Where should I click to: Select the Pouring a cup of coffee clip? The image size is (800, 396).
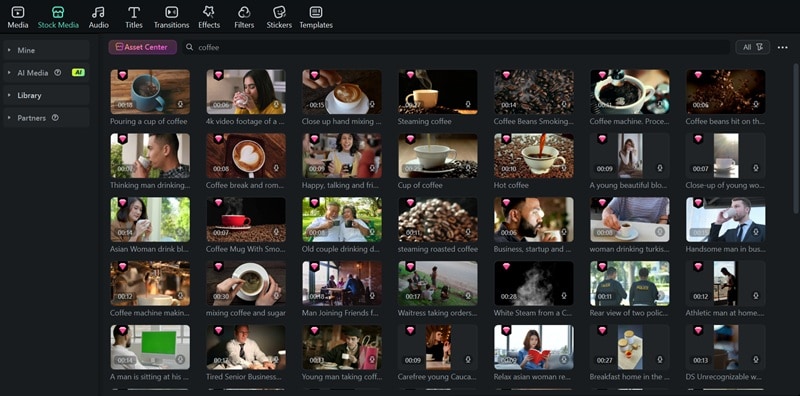(x=150, y=92)
